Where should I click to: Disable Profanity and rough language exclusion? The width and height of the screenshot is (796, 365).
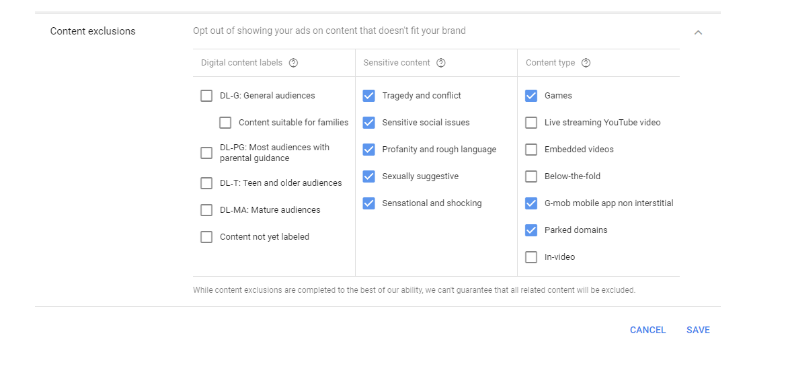point(369,149)
